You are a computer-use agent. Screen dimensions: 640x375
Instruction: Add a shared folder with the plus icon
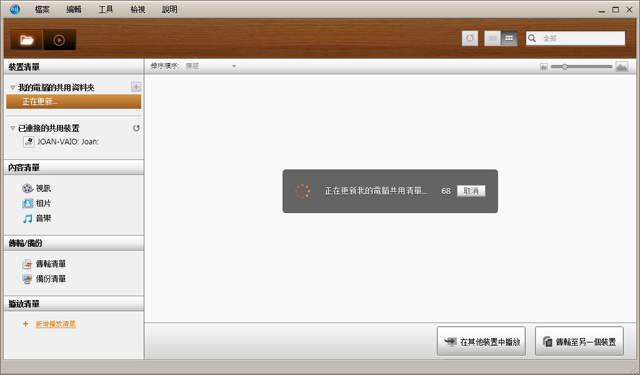pyautogui.click(x=136, y=87)
